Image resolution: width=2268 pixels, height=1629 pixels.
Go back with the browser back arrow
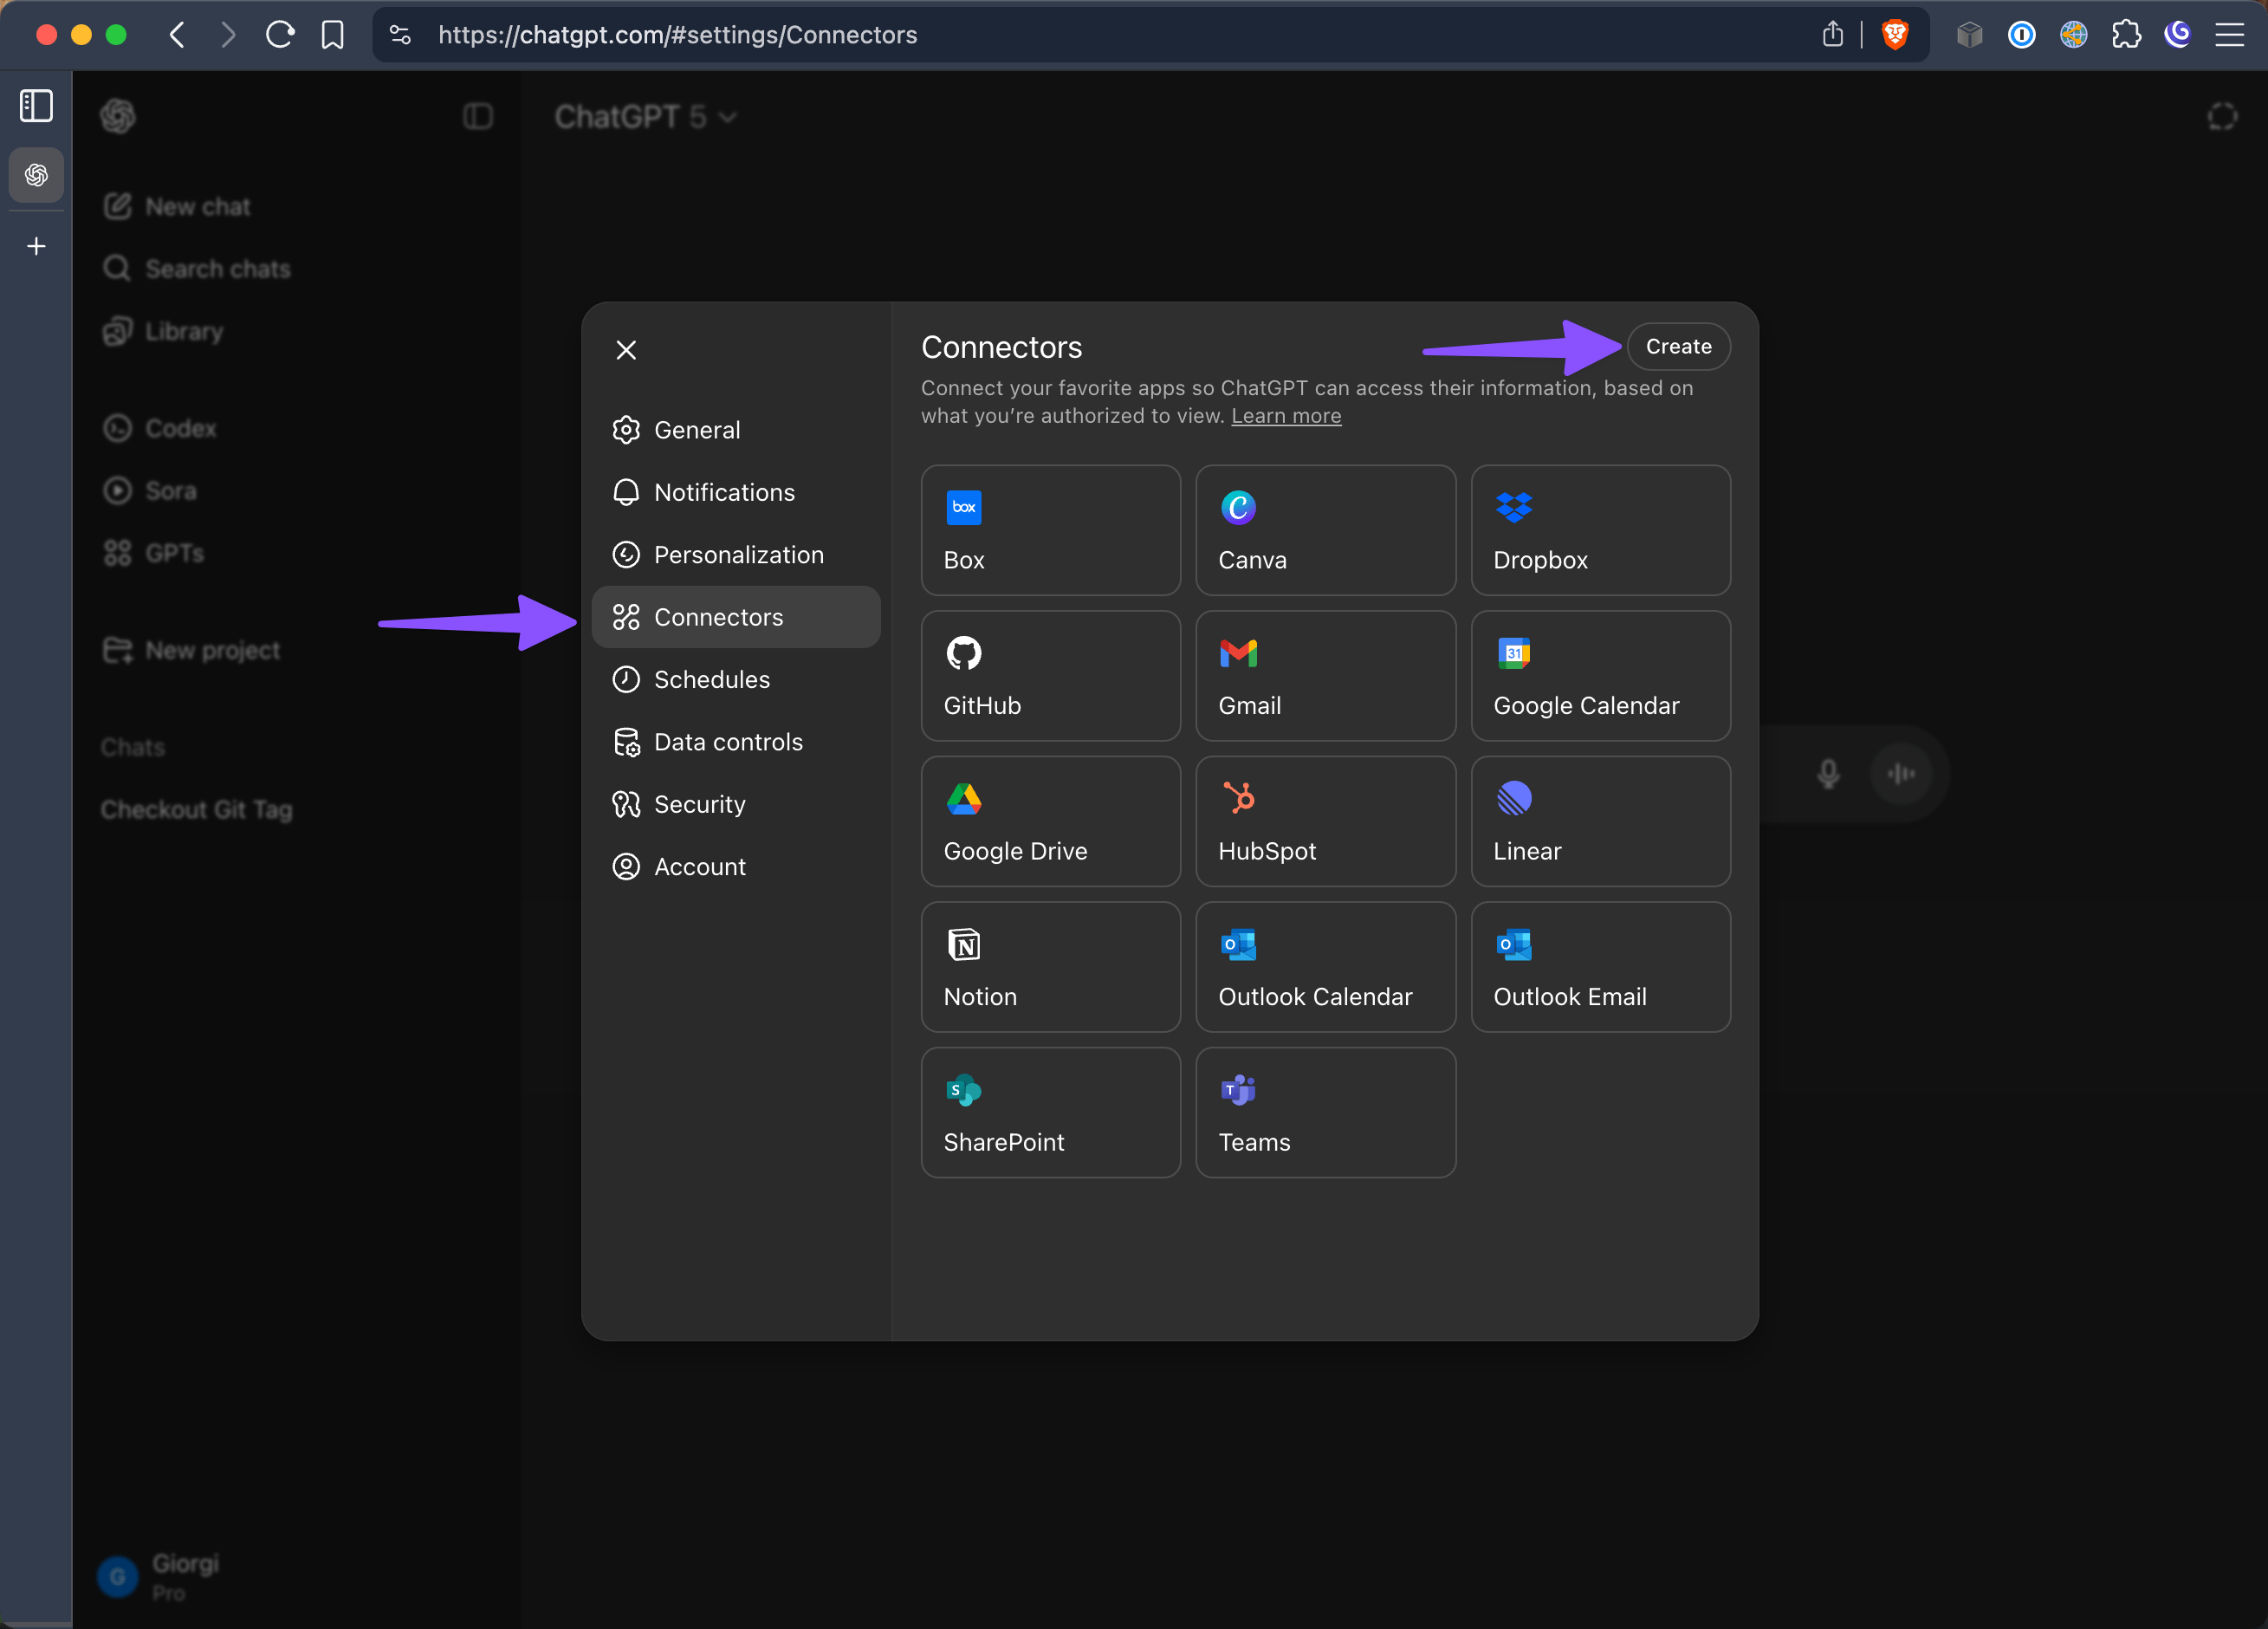pyautogui.click(x=177, y=35)
